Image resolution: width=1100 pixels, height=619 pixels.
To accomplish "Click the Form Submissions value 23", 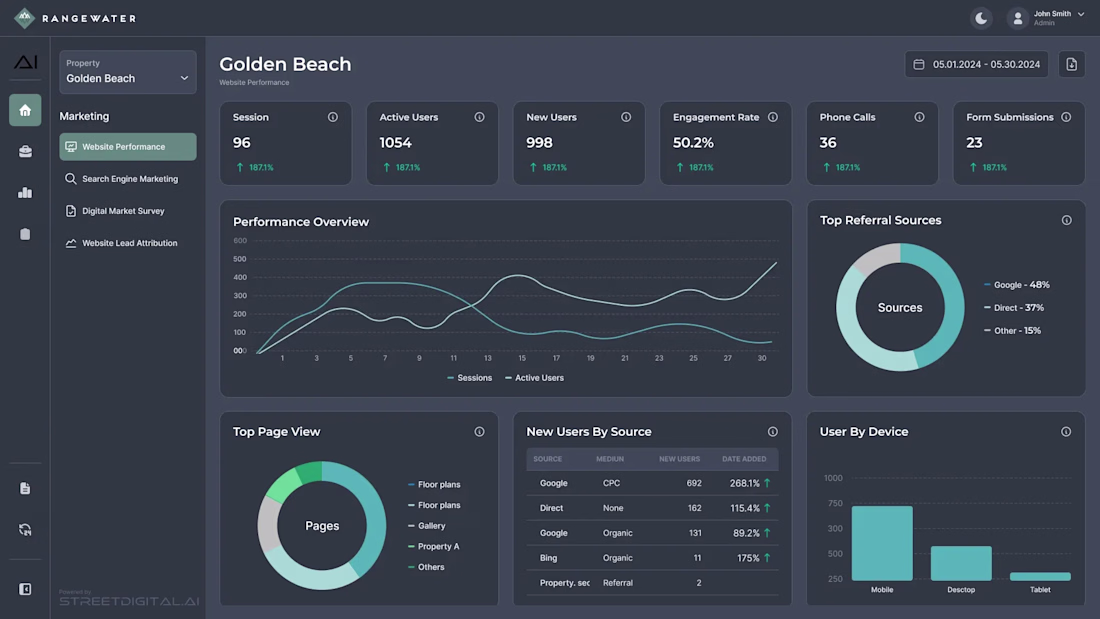I will point(974,142).
